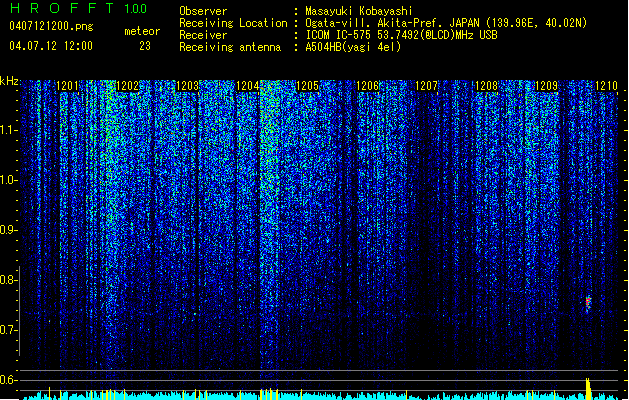629x400 pixels.
Task: Click the tall yellow power spike near 1209
Action: 588,388
